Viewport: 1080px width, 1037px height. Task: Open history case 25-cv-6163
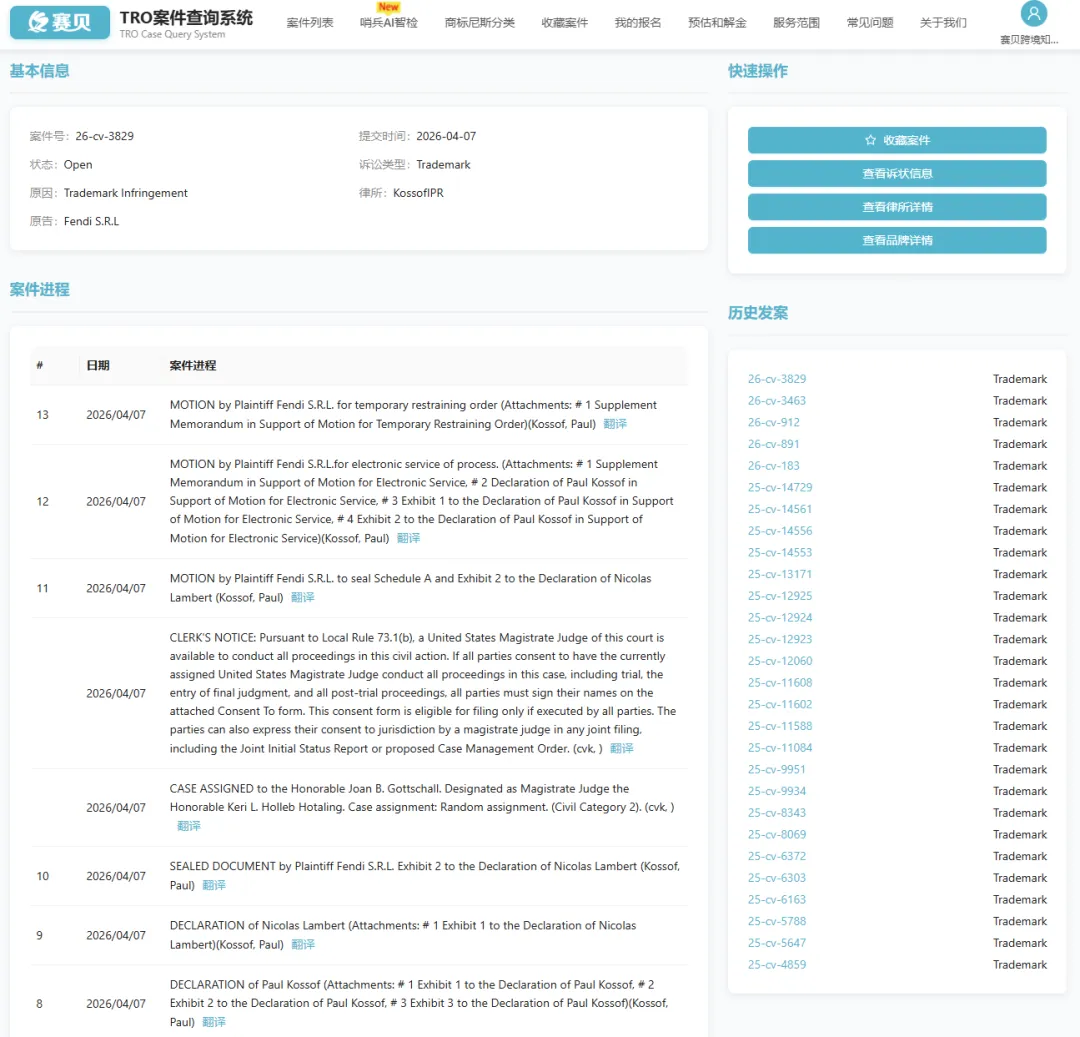point(777,900)
